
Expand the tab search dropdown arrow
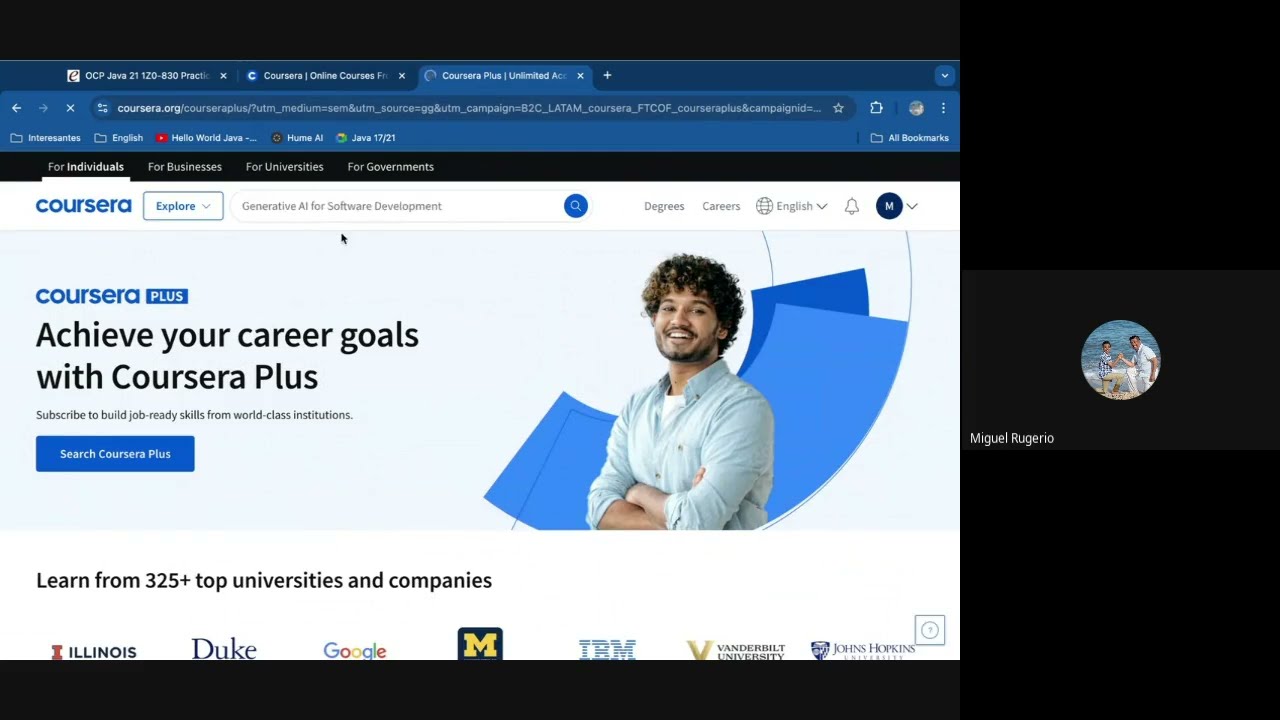pos(944,75)
